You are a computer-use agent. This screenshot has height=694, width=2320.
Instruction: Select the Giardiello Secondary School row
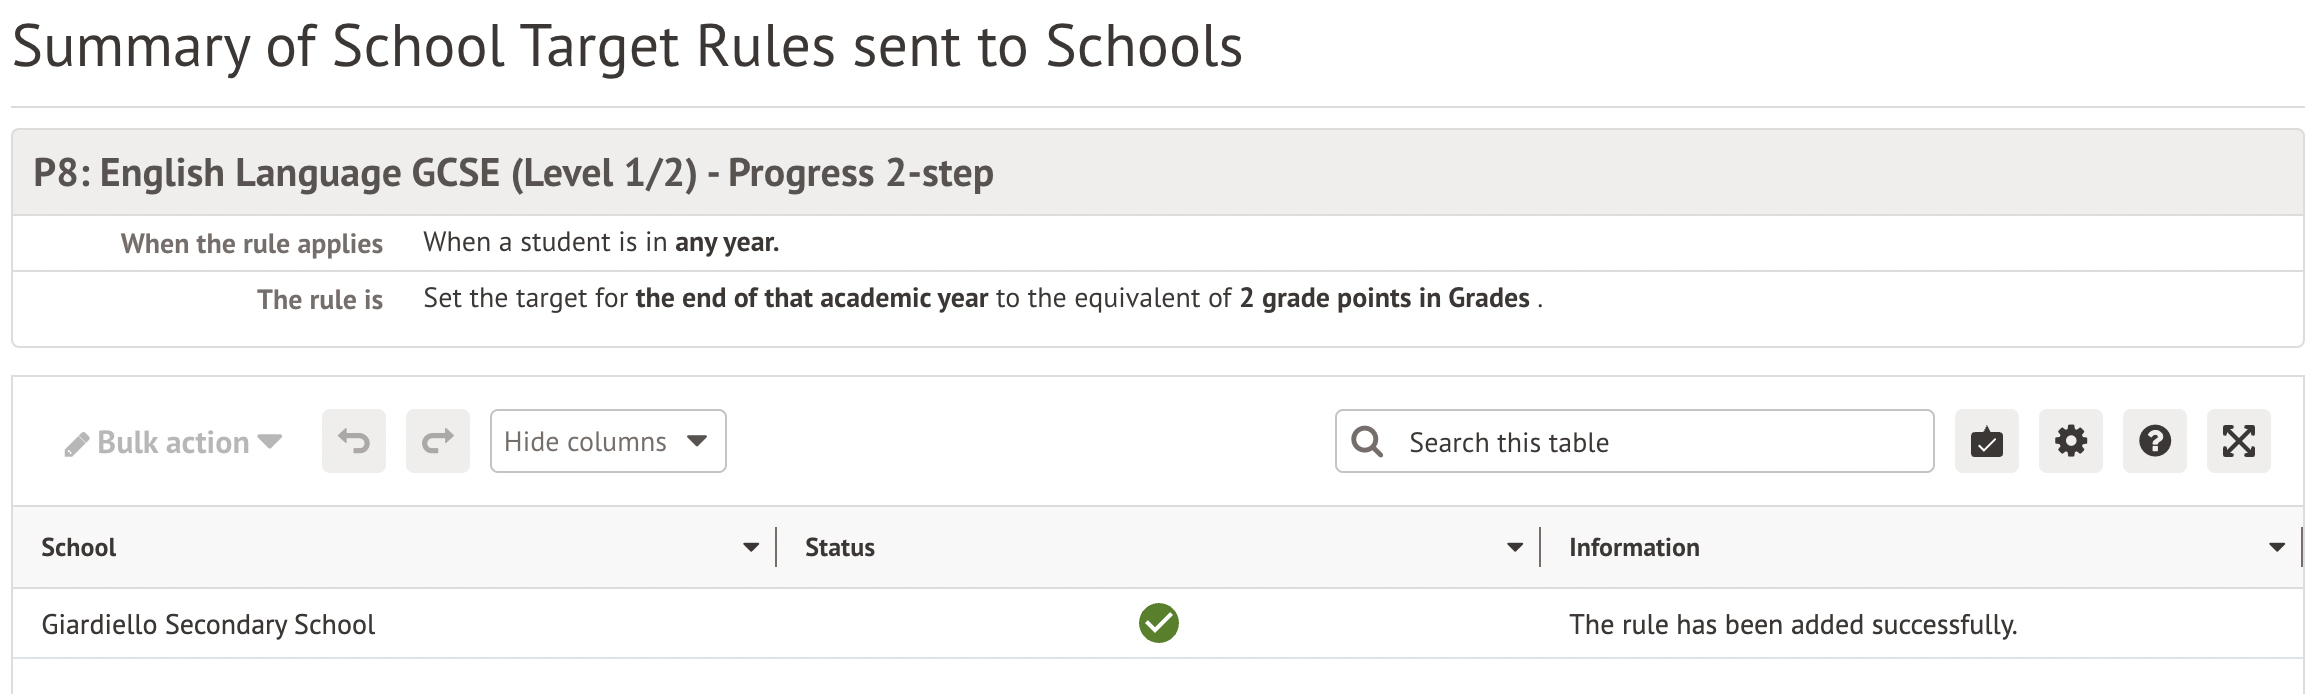(208, 624)
